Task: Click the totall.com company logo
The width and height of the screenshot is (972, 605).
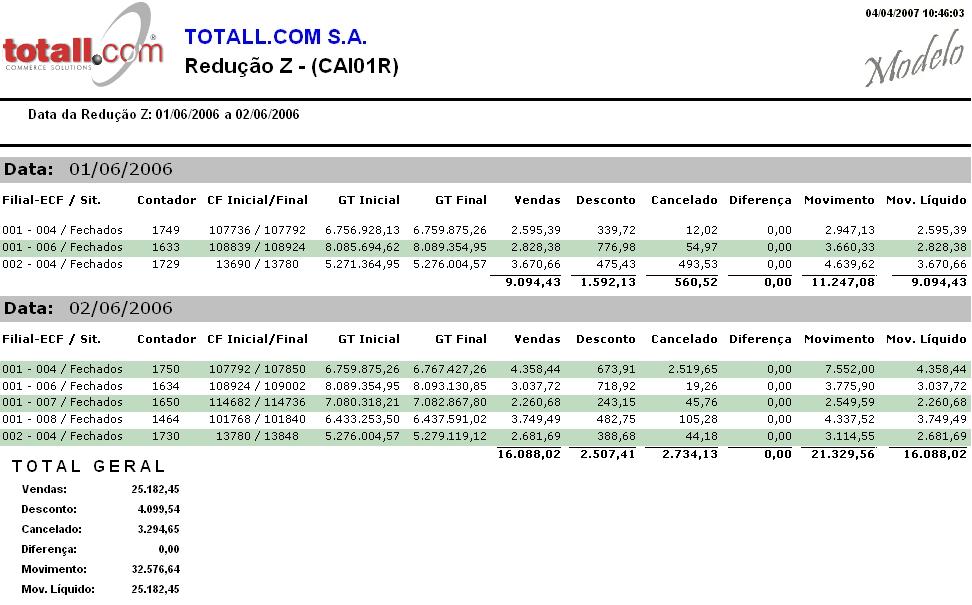Action: click(83, 45)
